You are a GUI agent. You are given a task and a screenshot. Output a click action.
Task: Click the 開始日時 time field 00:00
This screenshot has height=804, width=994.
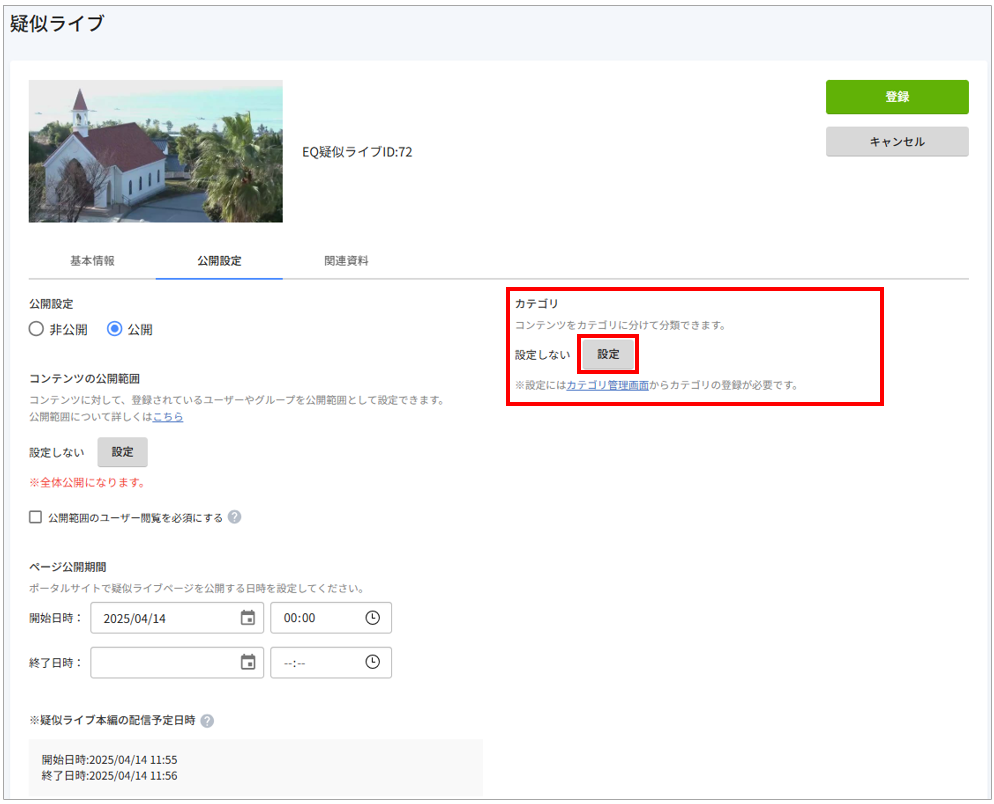coord(331,618)
